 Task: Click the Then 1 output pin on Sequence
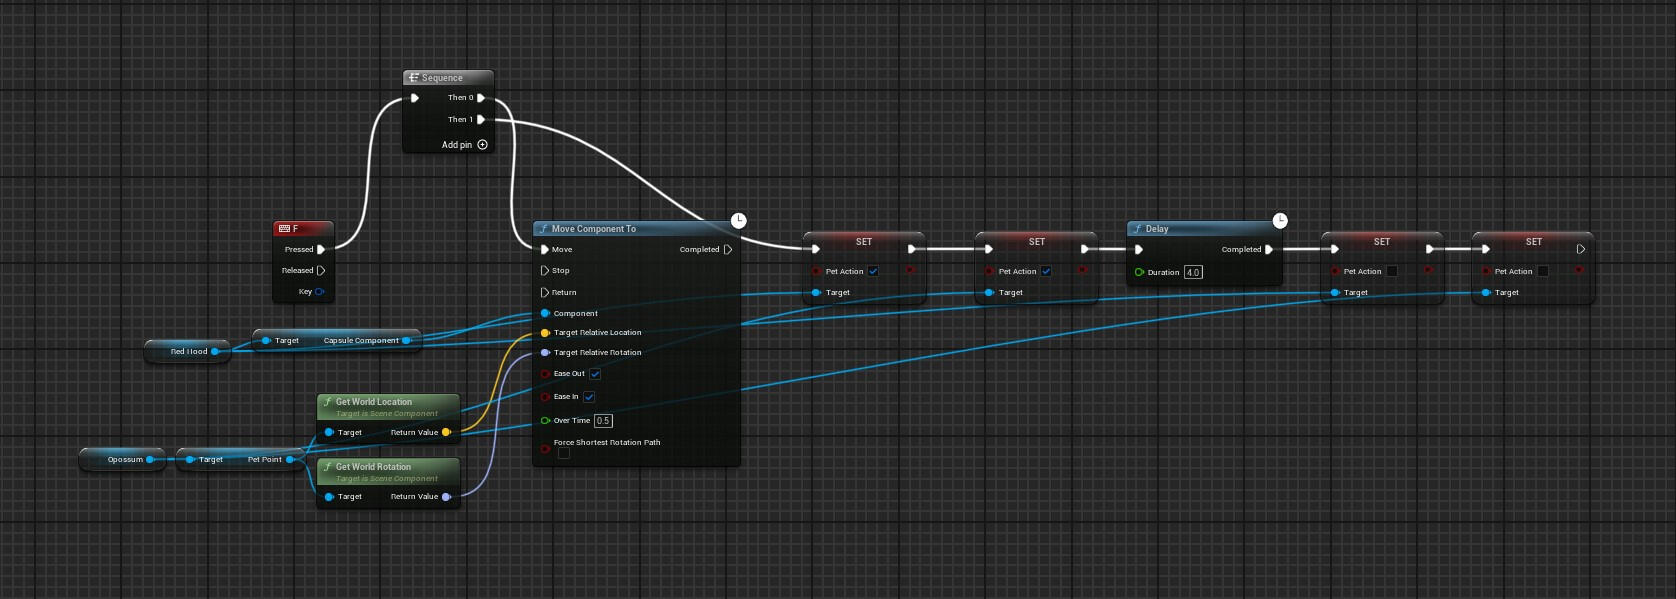click(481, 120)
